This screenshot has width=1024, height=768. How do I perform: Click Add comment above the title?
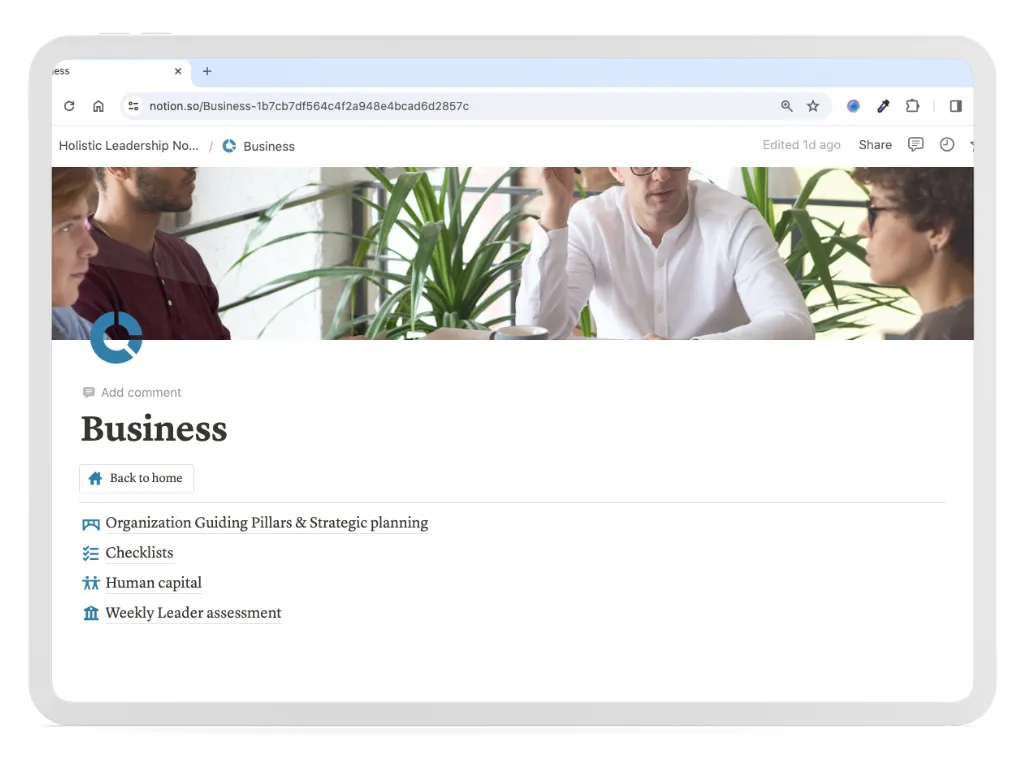pyautogui.click(x=133, y=392)
